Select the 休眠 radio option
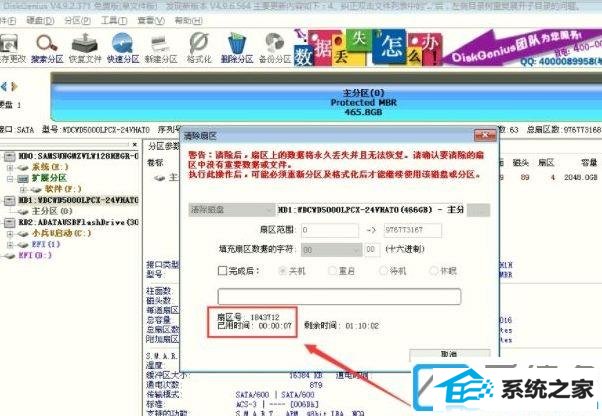 [433, 271]
